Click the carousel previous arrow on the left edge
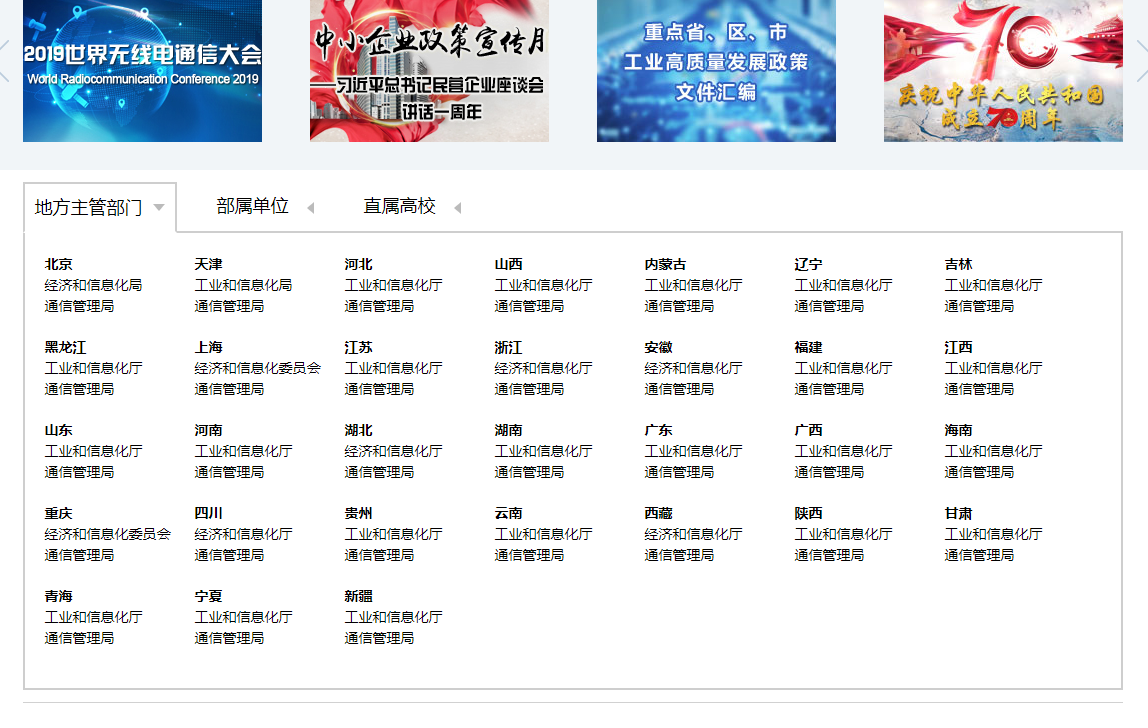This screenshot has width=1148, height=728. 4,61
